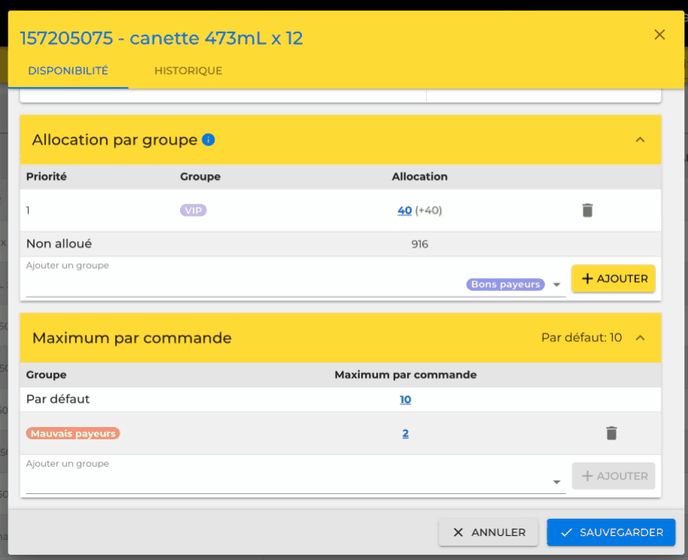Edit the Mauvais payeurs maximum value 2

coord(405,434)
